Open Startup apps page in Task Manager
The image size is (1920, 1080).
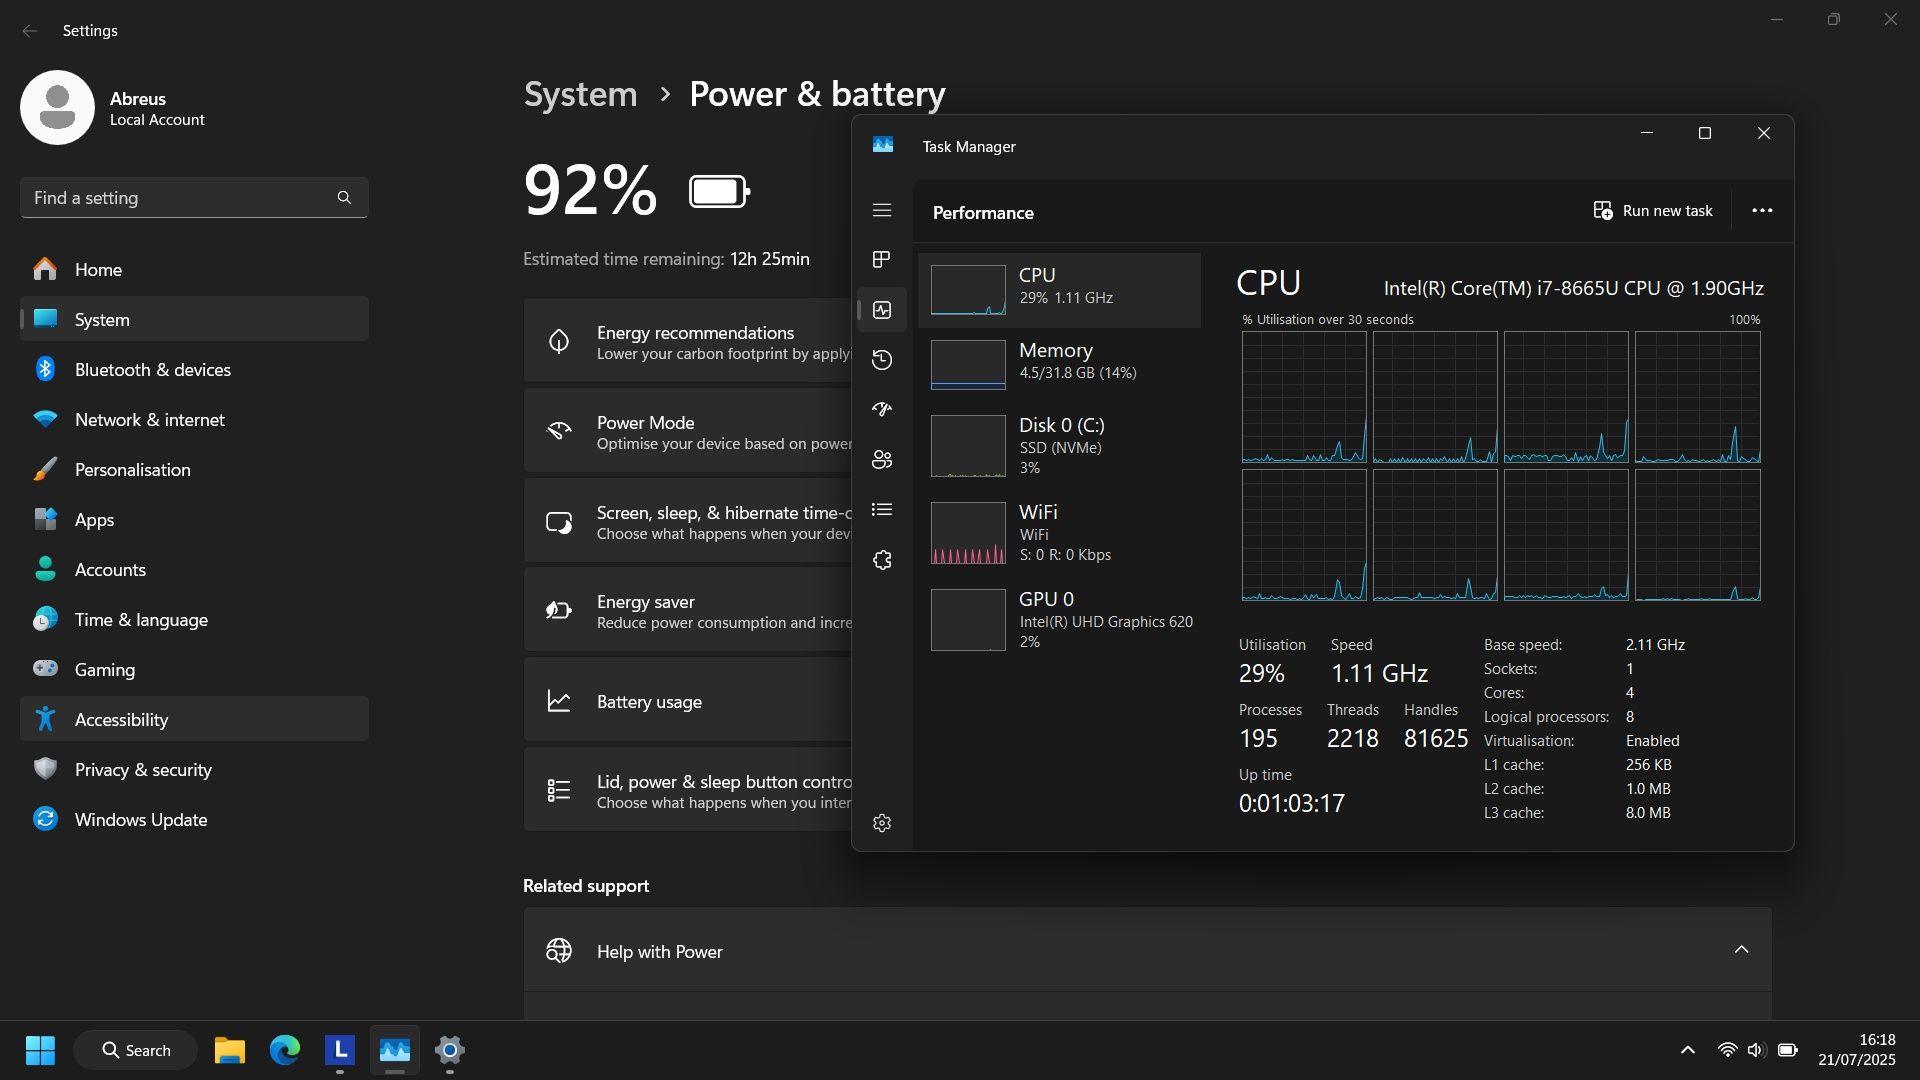click(x=881, y=409)
